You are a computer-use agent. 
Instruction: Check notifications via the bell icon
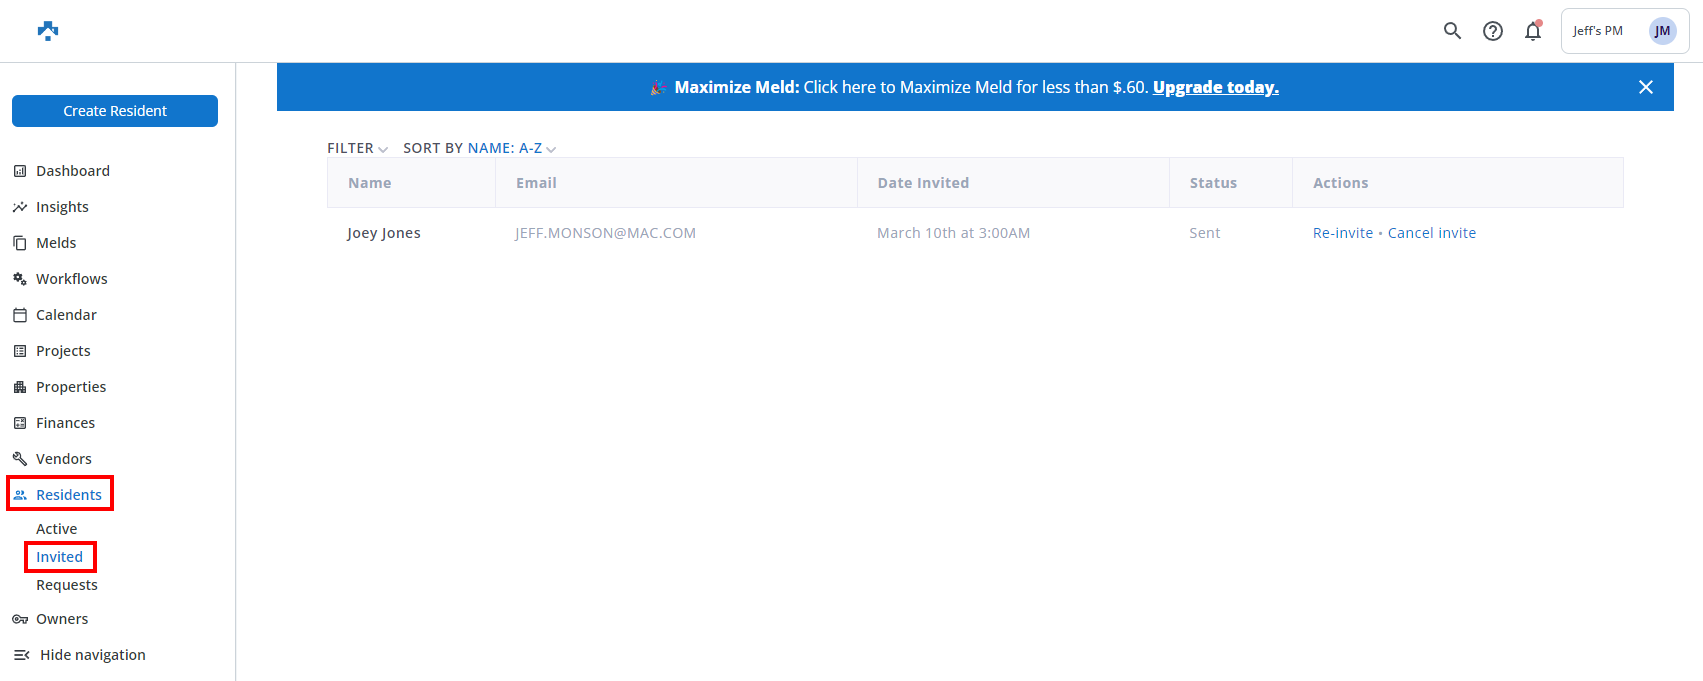(x=1532, y=31)
